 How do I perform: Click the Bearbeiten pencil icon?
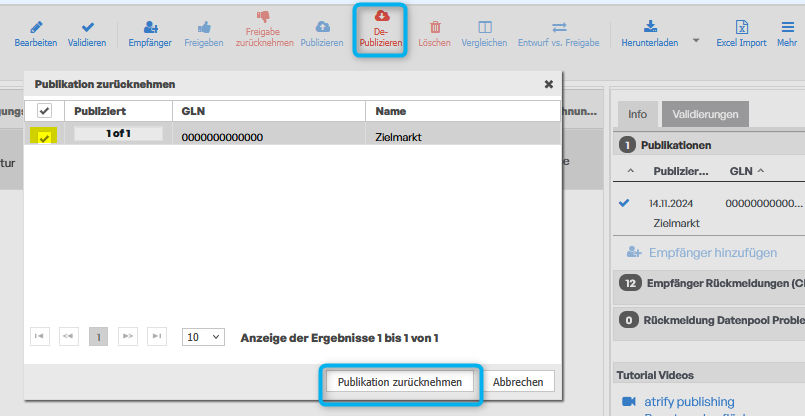36,27
